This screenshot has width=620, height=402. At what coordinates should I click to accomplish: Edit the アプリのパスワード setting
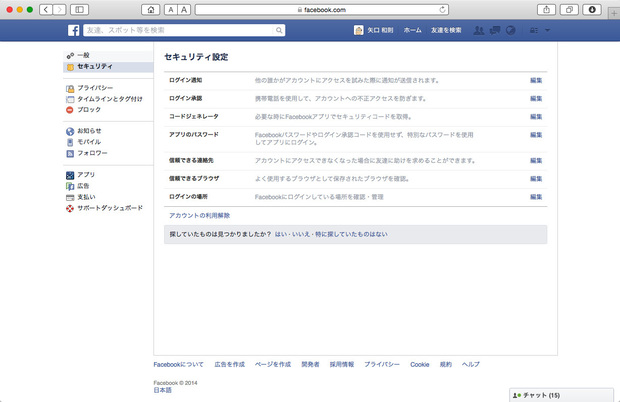tap(536, 135)
